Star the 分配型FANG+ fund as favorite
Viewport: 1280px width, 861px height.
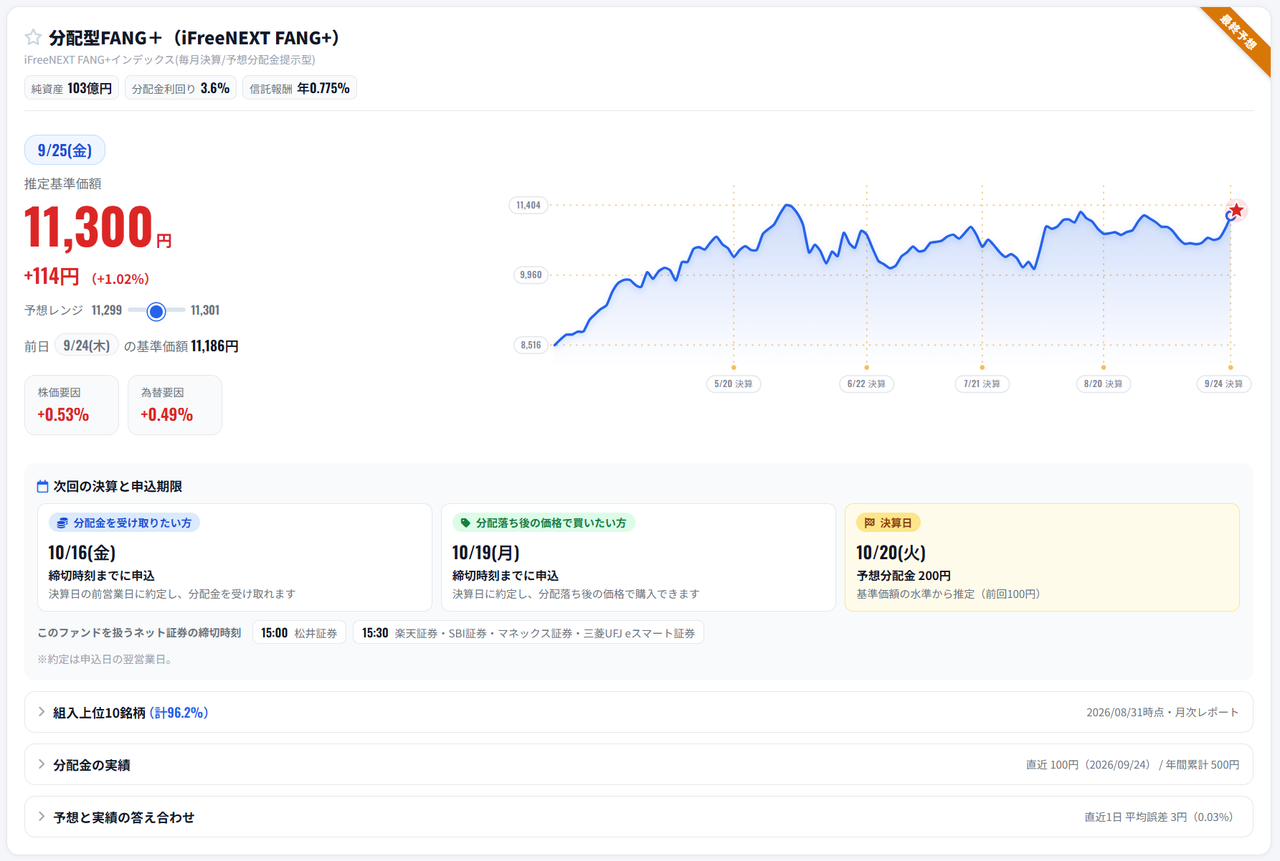33,38
